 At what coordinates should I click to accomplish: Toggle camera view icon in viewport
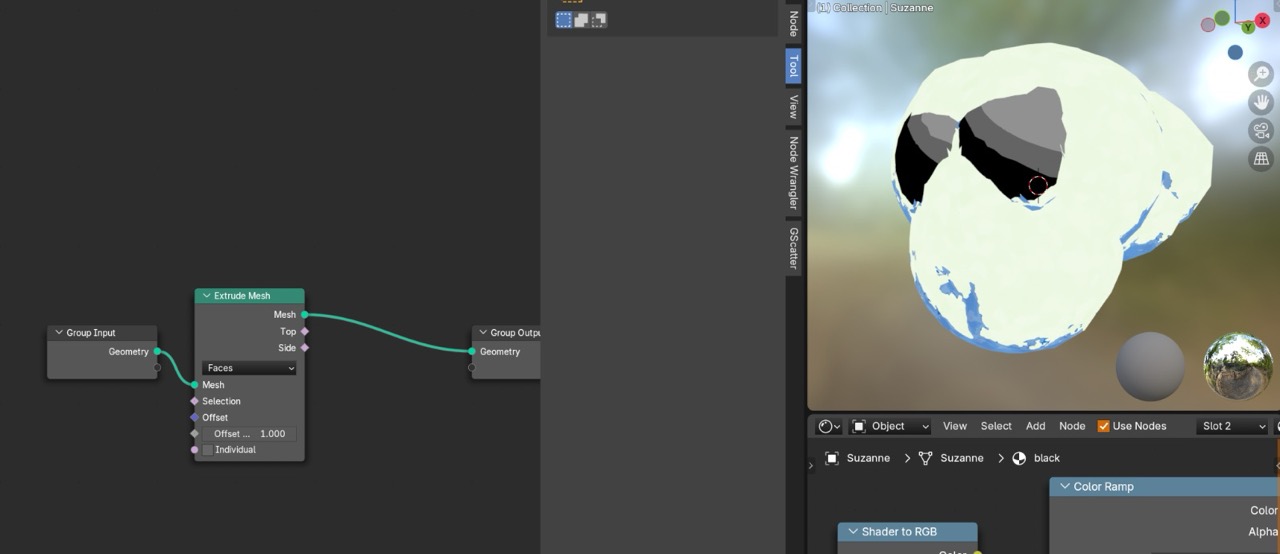click(x=1261, y=130)
